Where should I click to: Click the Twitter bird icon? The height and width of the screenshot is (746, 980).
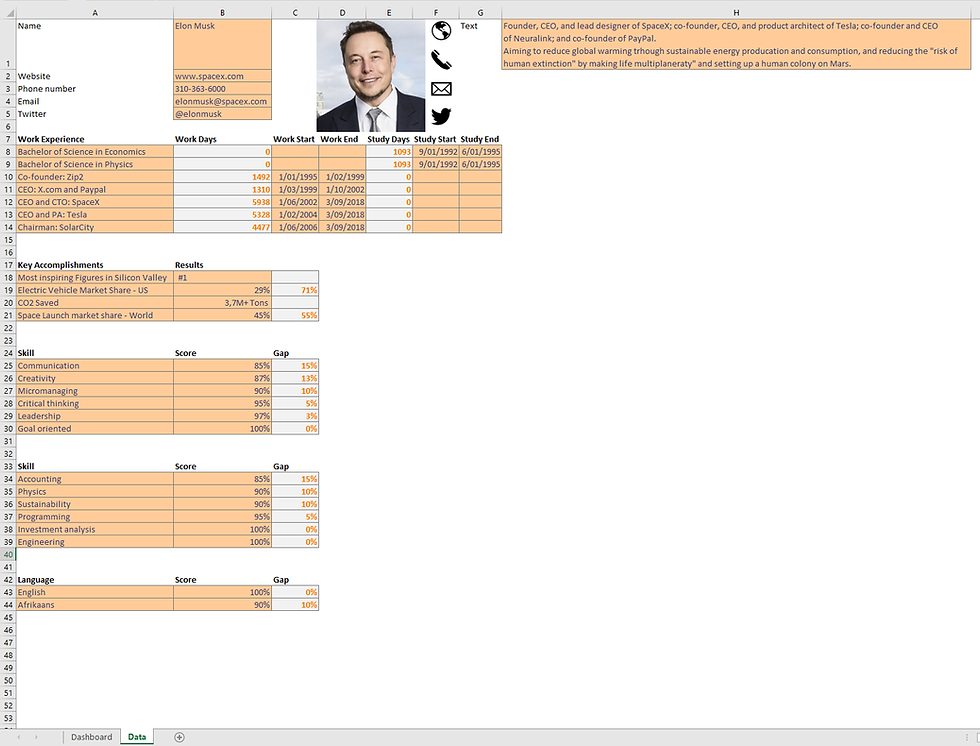coord(441,116)
